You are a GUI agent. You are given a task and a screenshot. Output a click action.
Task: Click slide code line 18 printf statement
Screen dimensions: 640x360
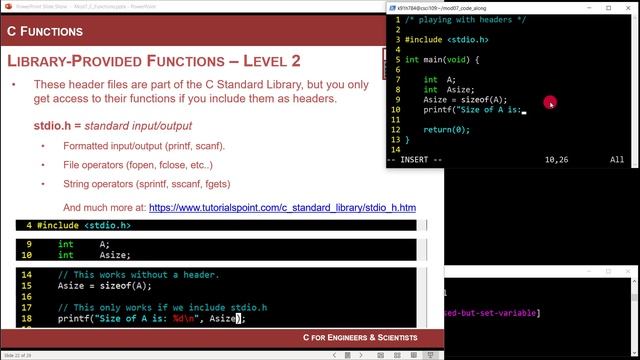[x=151, y=318]
